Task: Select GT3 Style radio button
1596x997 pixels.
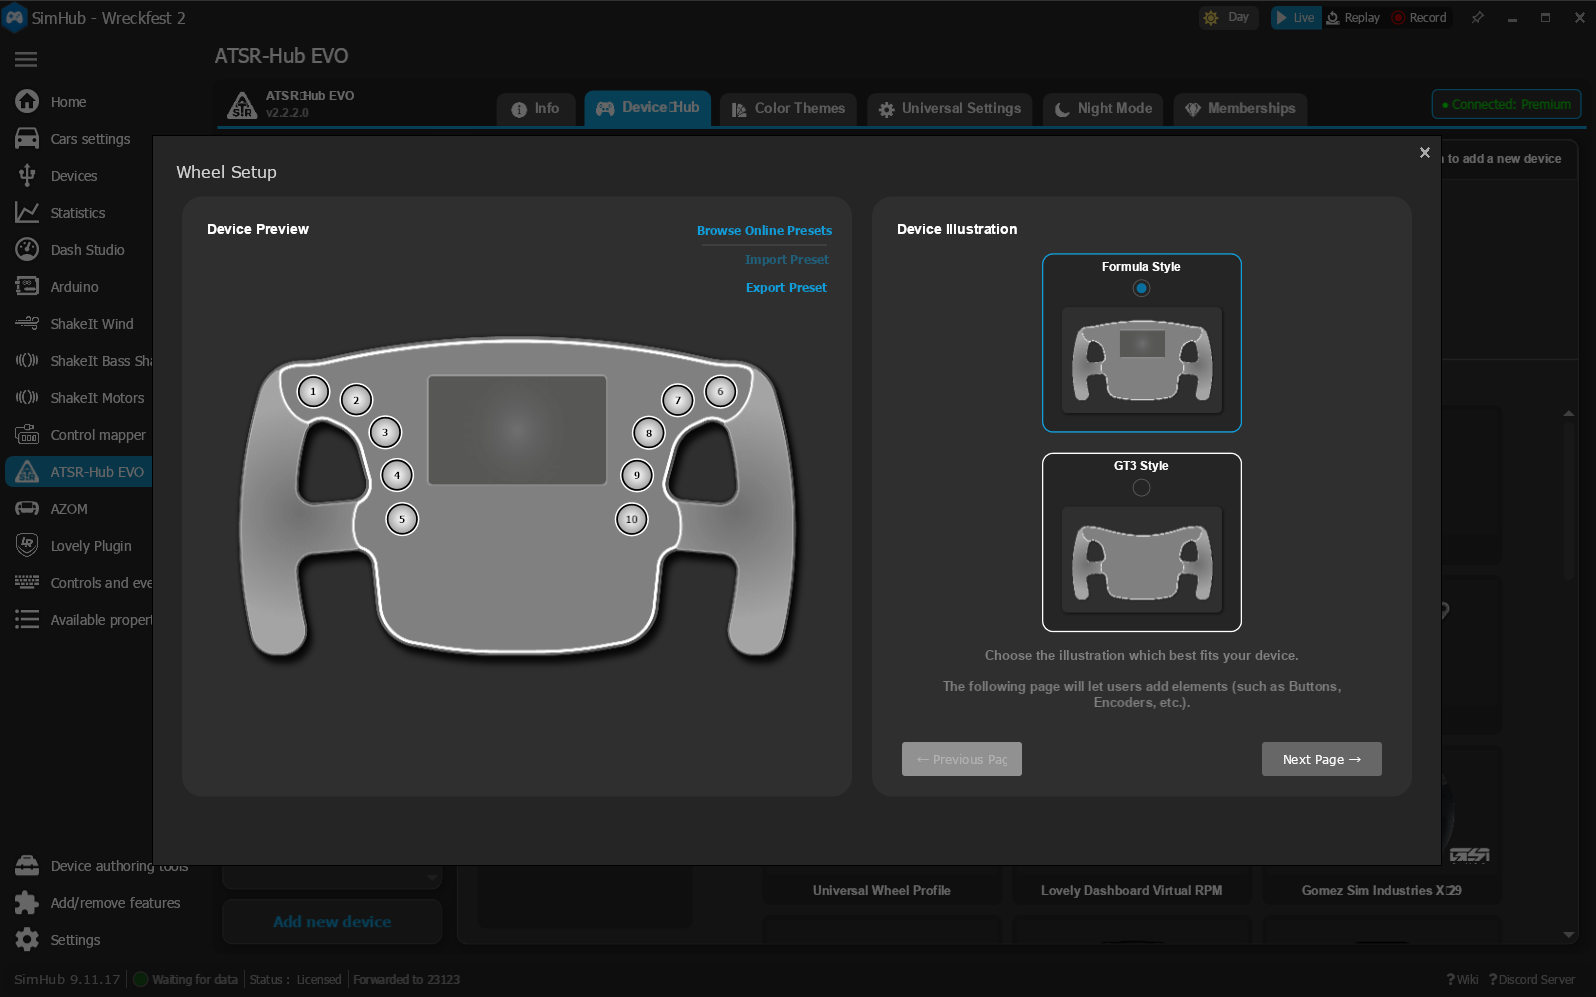Action: (1141, 488)
